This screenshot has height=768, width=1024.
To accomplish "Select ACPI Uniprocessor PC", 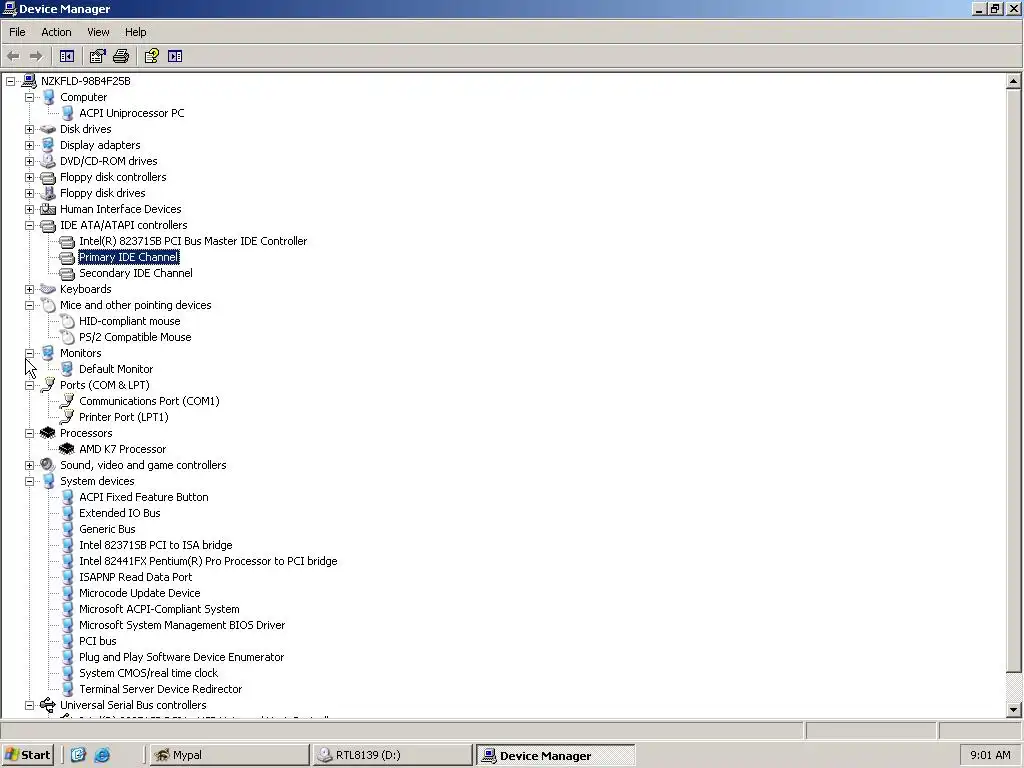I will 132,113.
